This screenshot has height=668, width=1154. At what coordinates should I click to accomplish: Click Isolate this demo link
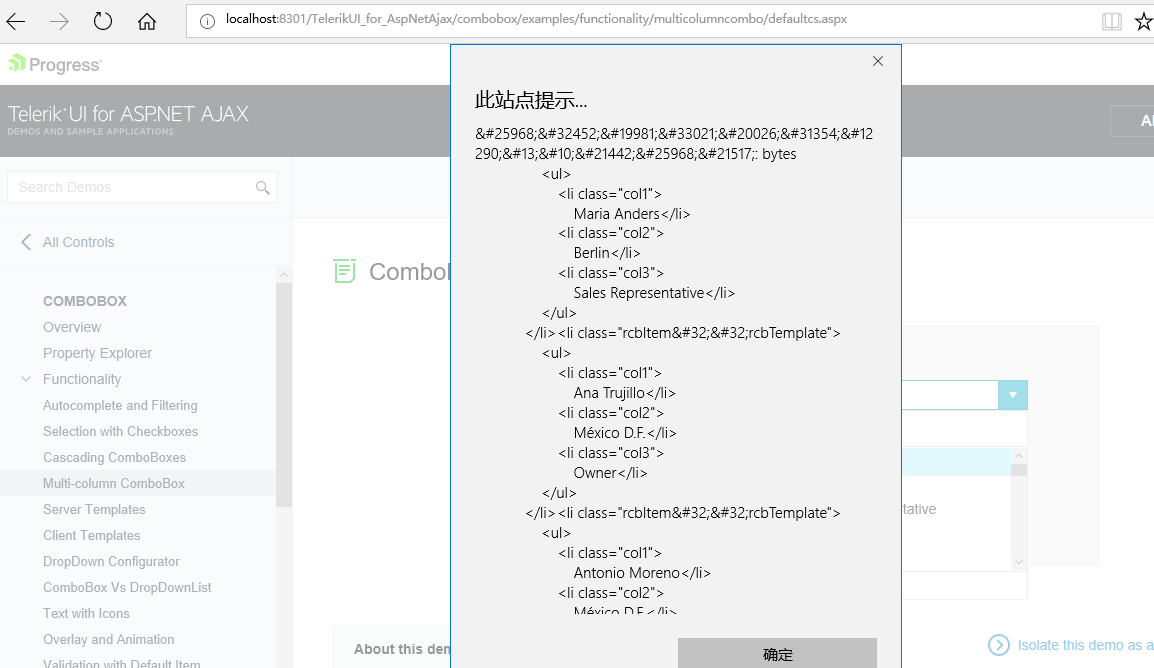(1086, 645)
